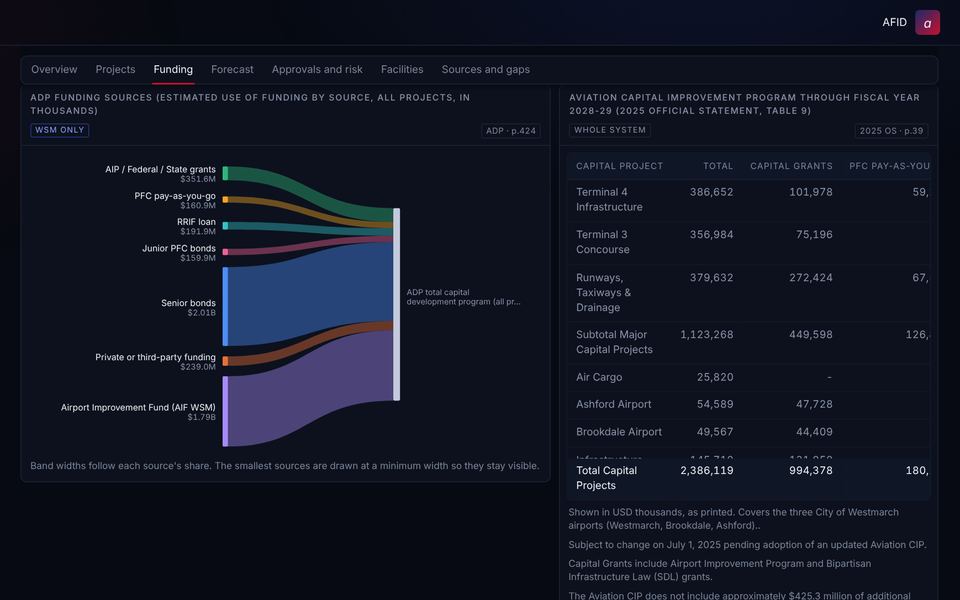Click the Air Cargo row name
This screenshot has width=960, height=600.
coord(599,377)
